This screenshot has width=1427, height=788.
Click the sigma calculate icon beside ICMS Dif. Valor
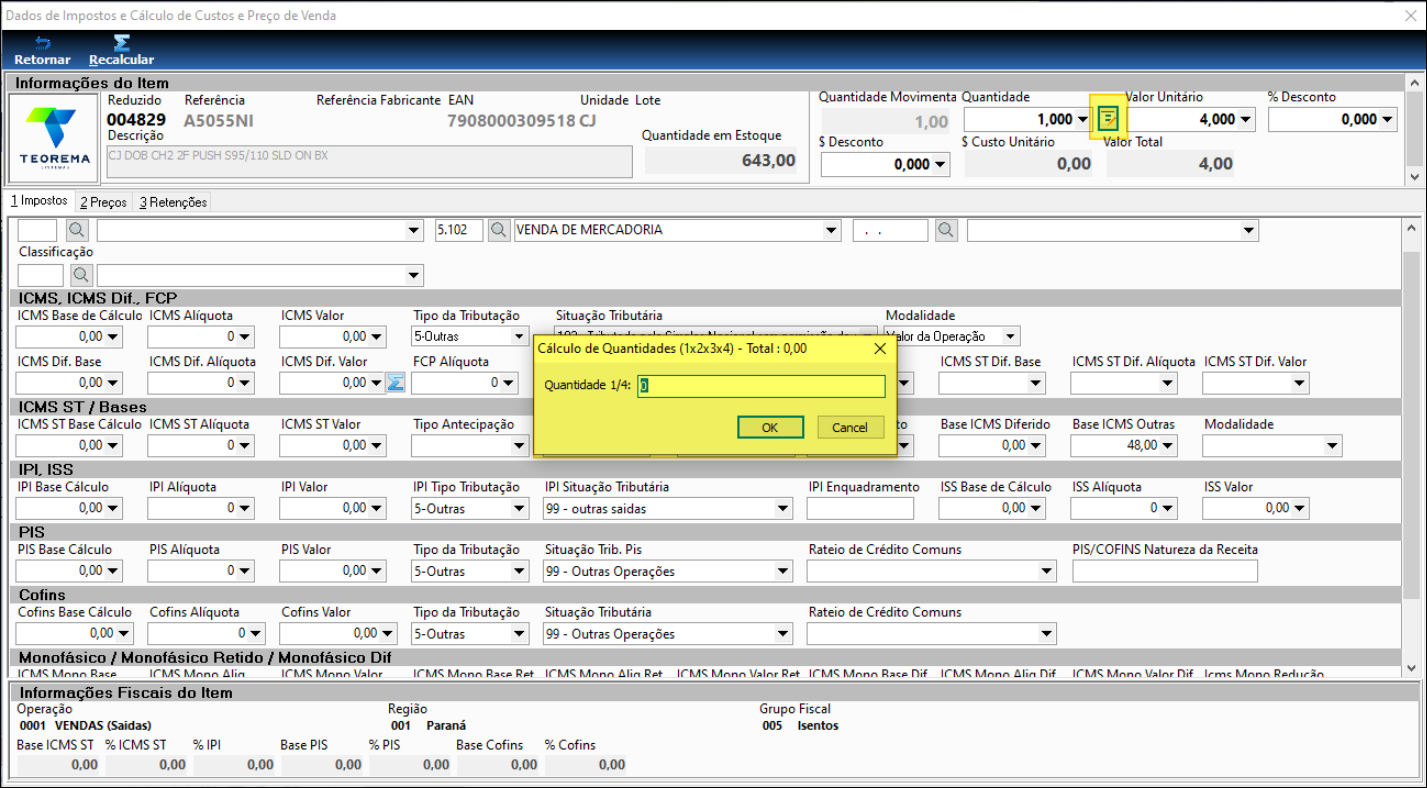pyautogui.click(x=395, y=382)
